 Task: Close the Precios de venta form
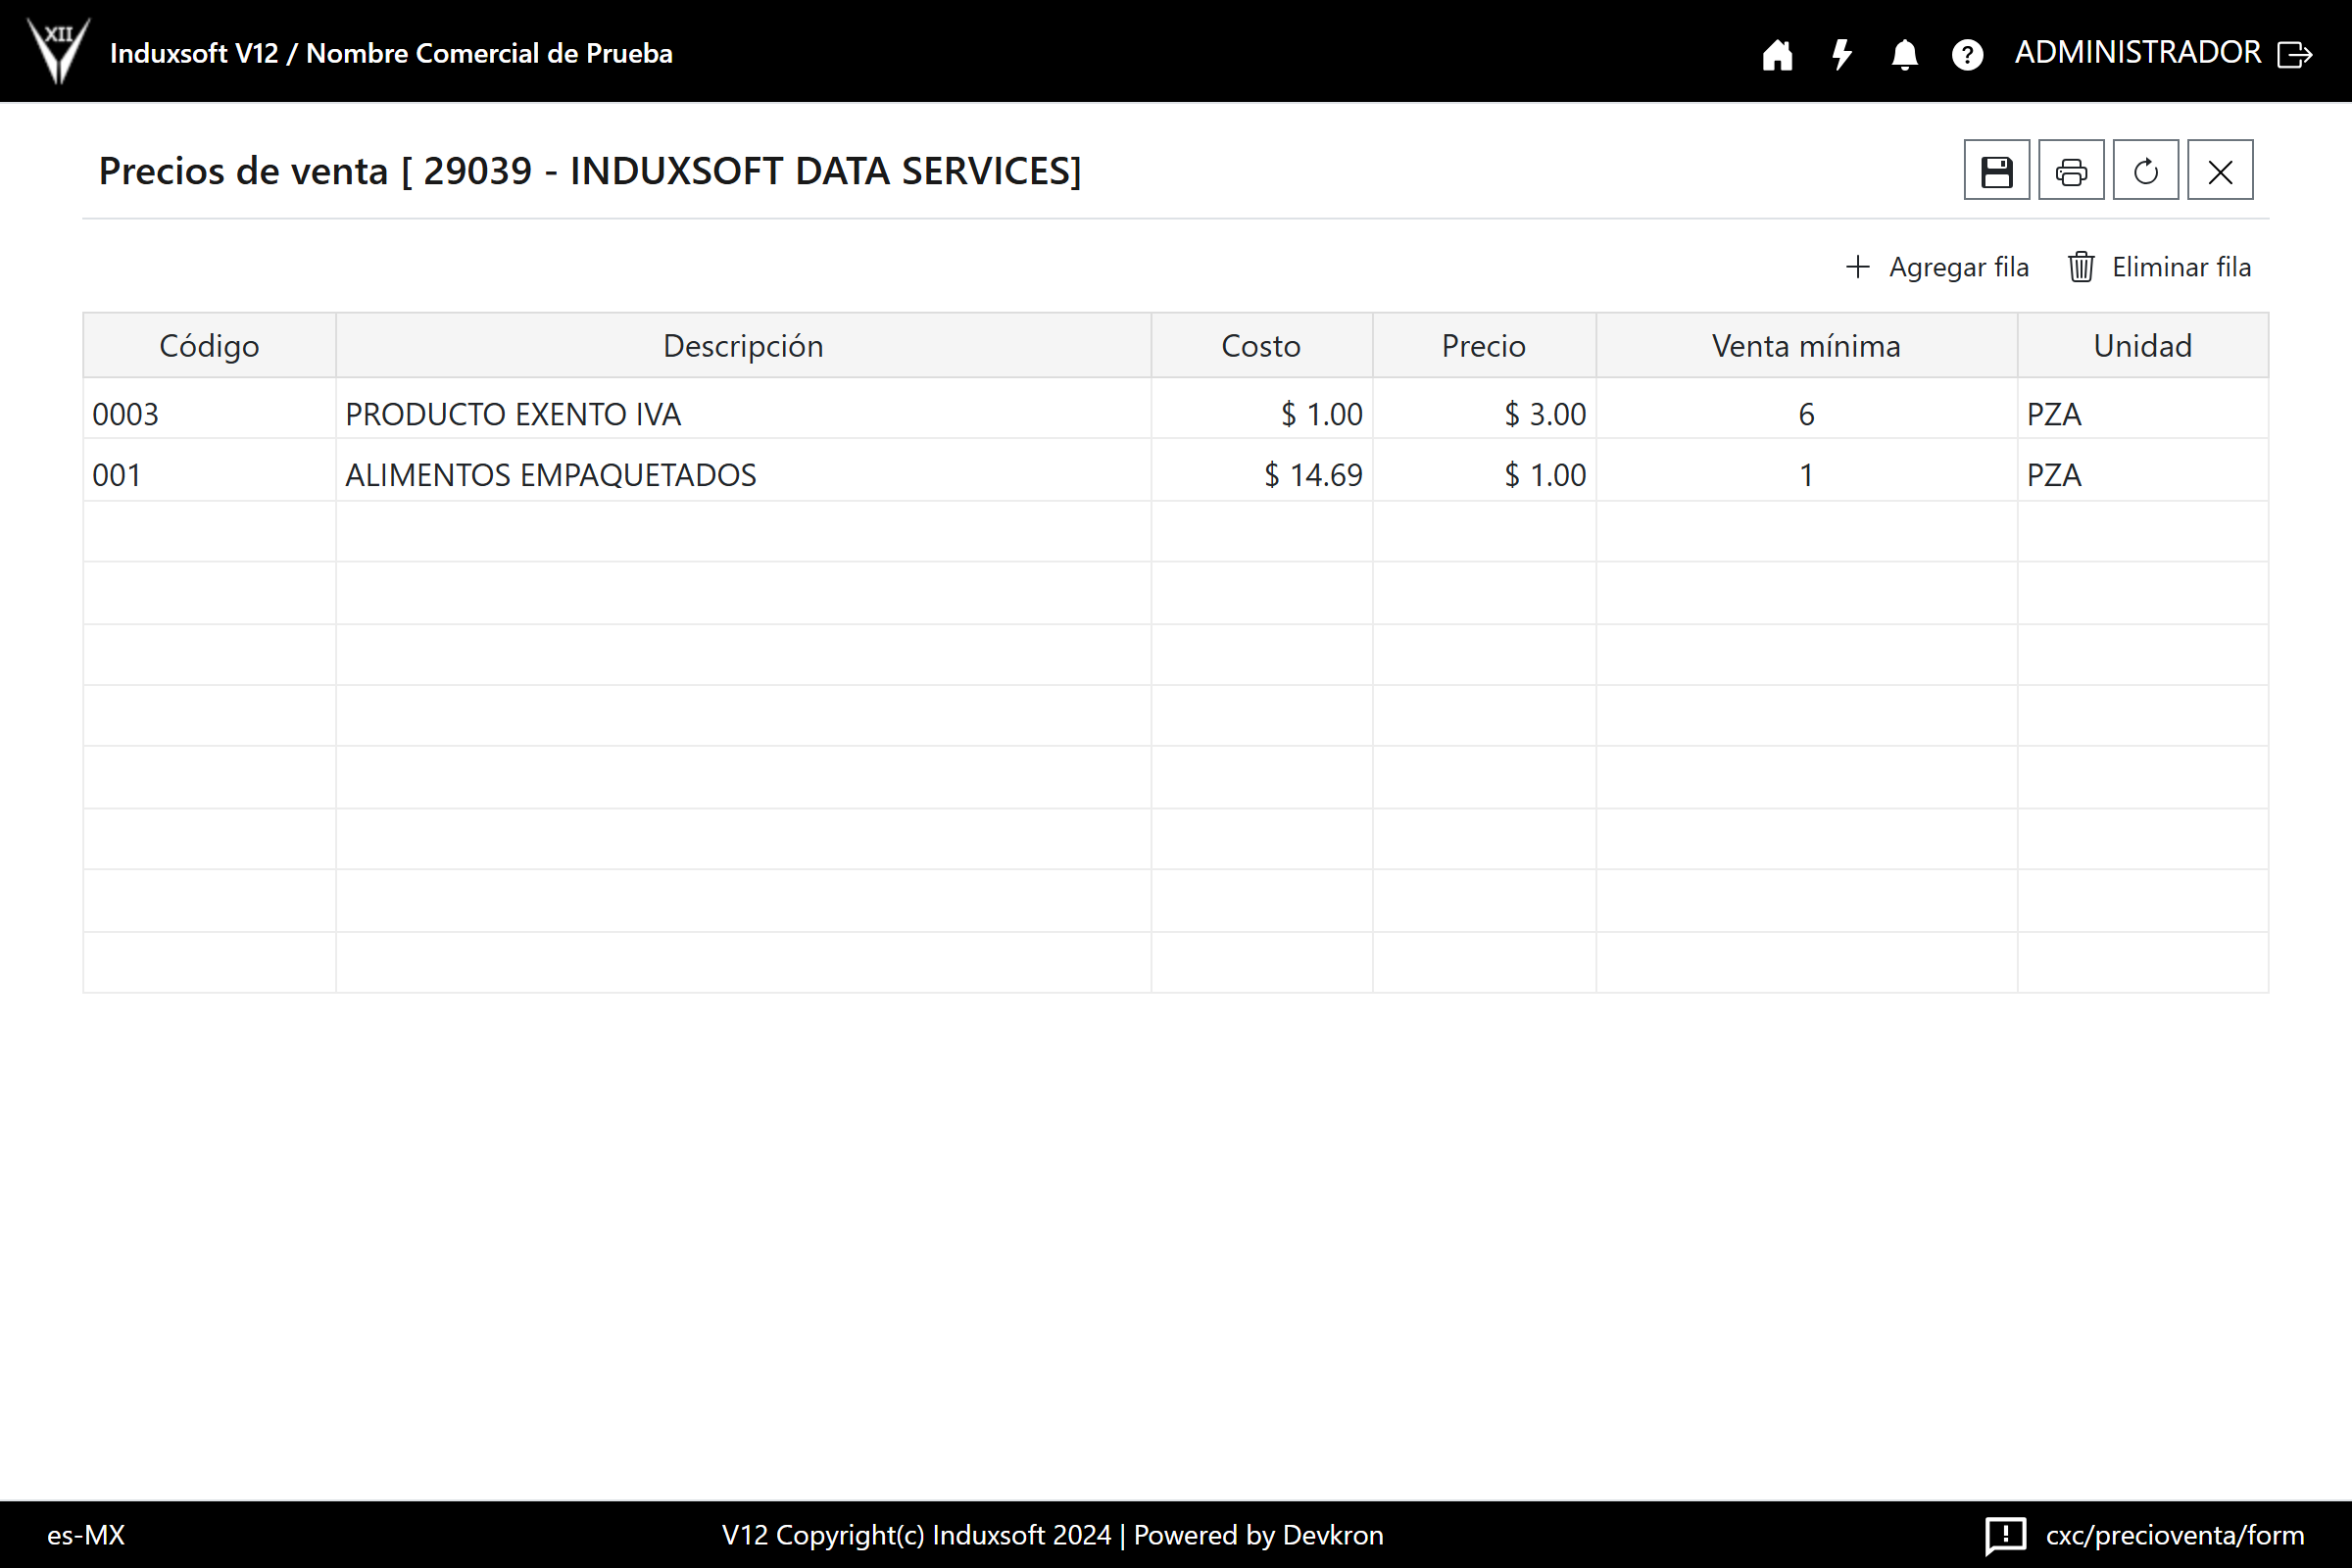[x=2219, y=171]
